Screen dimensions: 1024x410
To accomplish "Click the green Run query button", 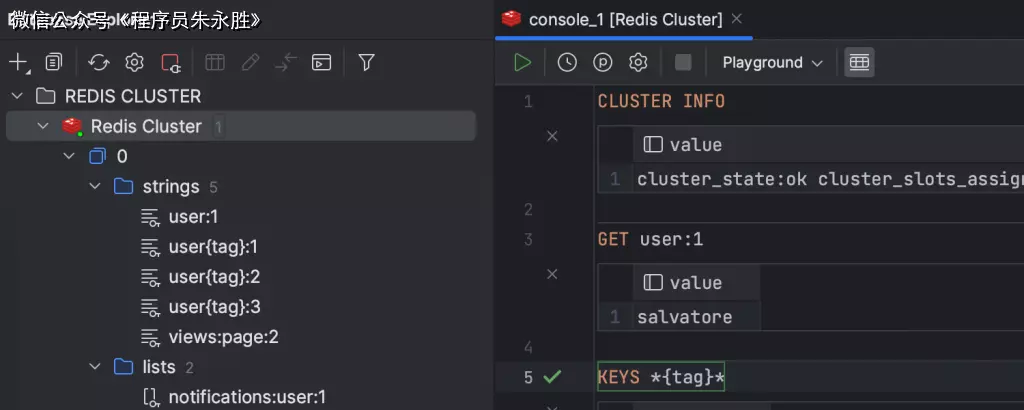I will coord(522,62).
